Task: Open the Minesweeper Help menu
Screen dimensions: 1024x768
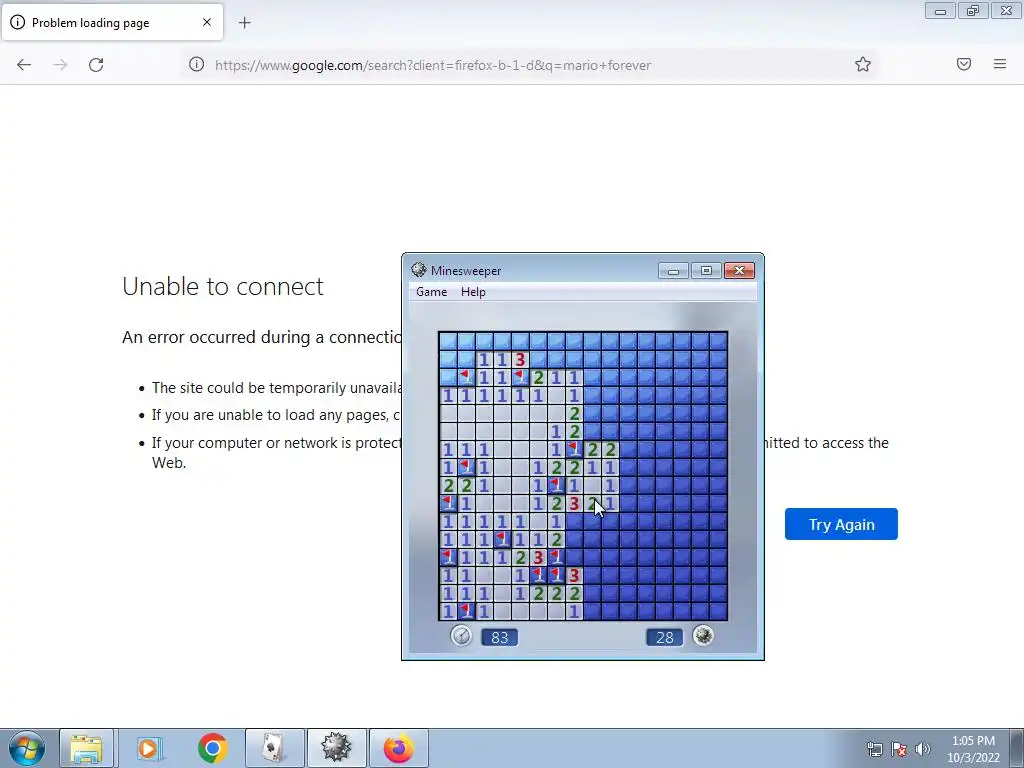Action: click(x=473, y=292)
